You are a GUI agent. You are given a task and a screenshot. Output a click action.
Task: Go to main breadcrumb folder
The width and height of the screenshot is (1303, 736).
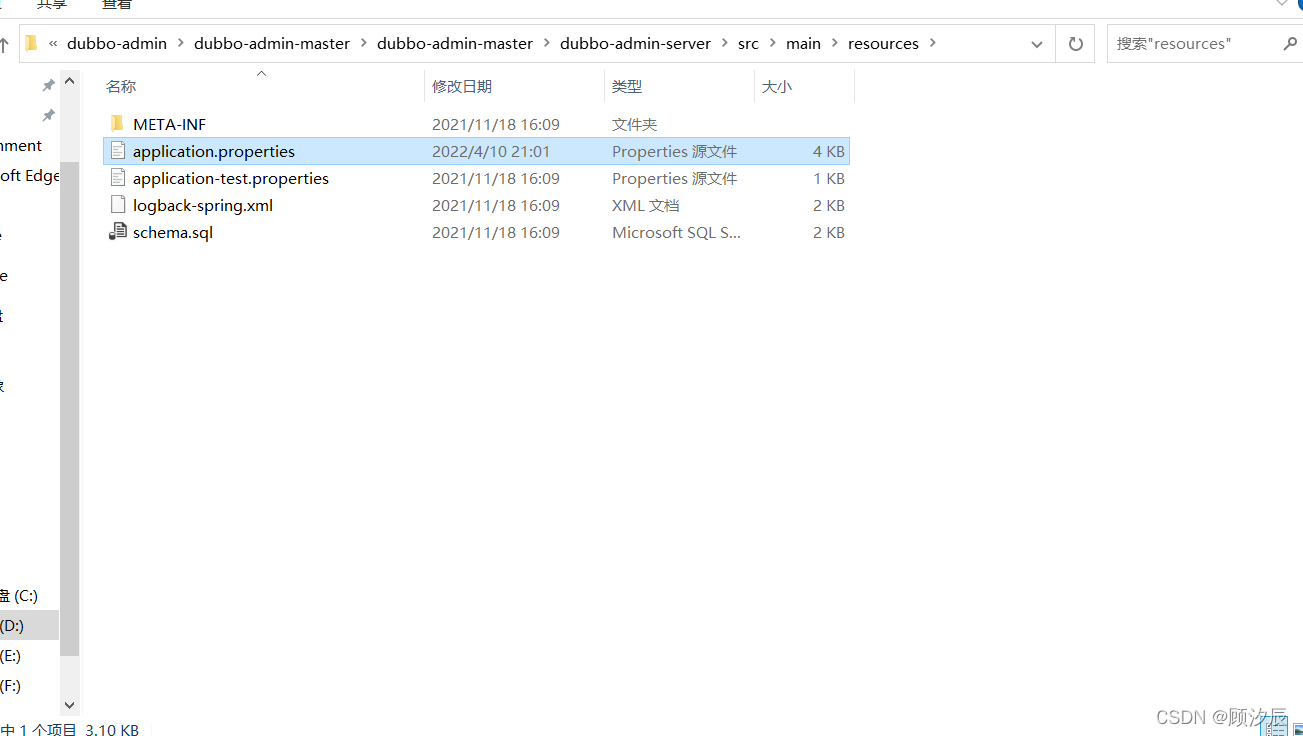803,43
